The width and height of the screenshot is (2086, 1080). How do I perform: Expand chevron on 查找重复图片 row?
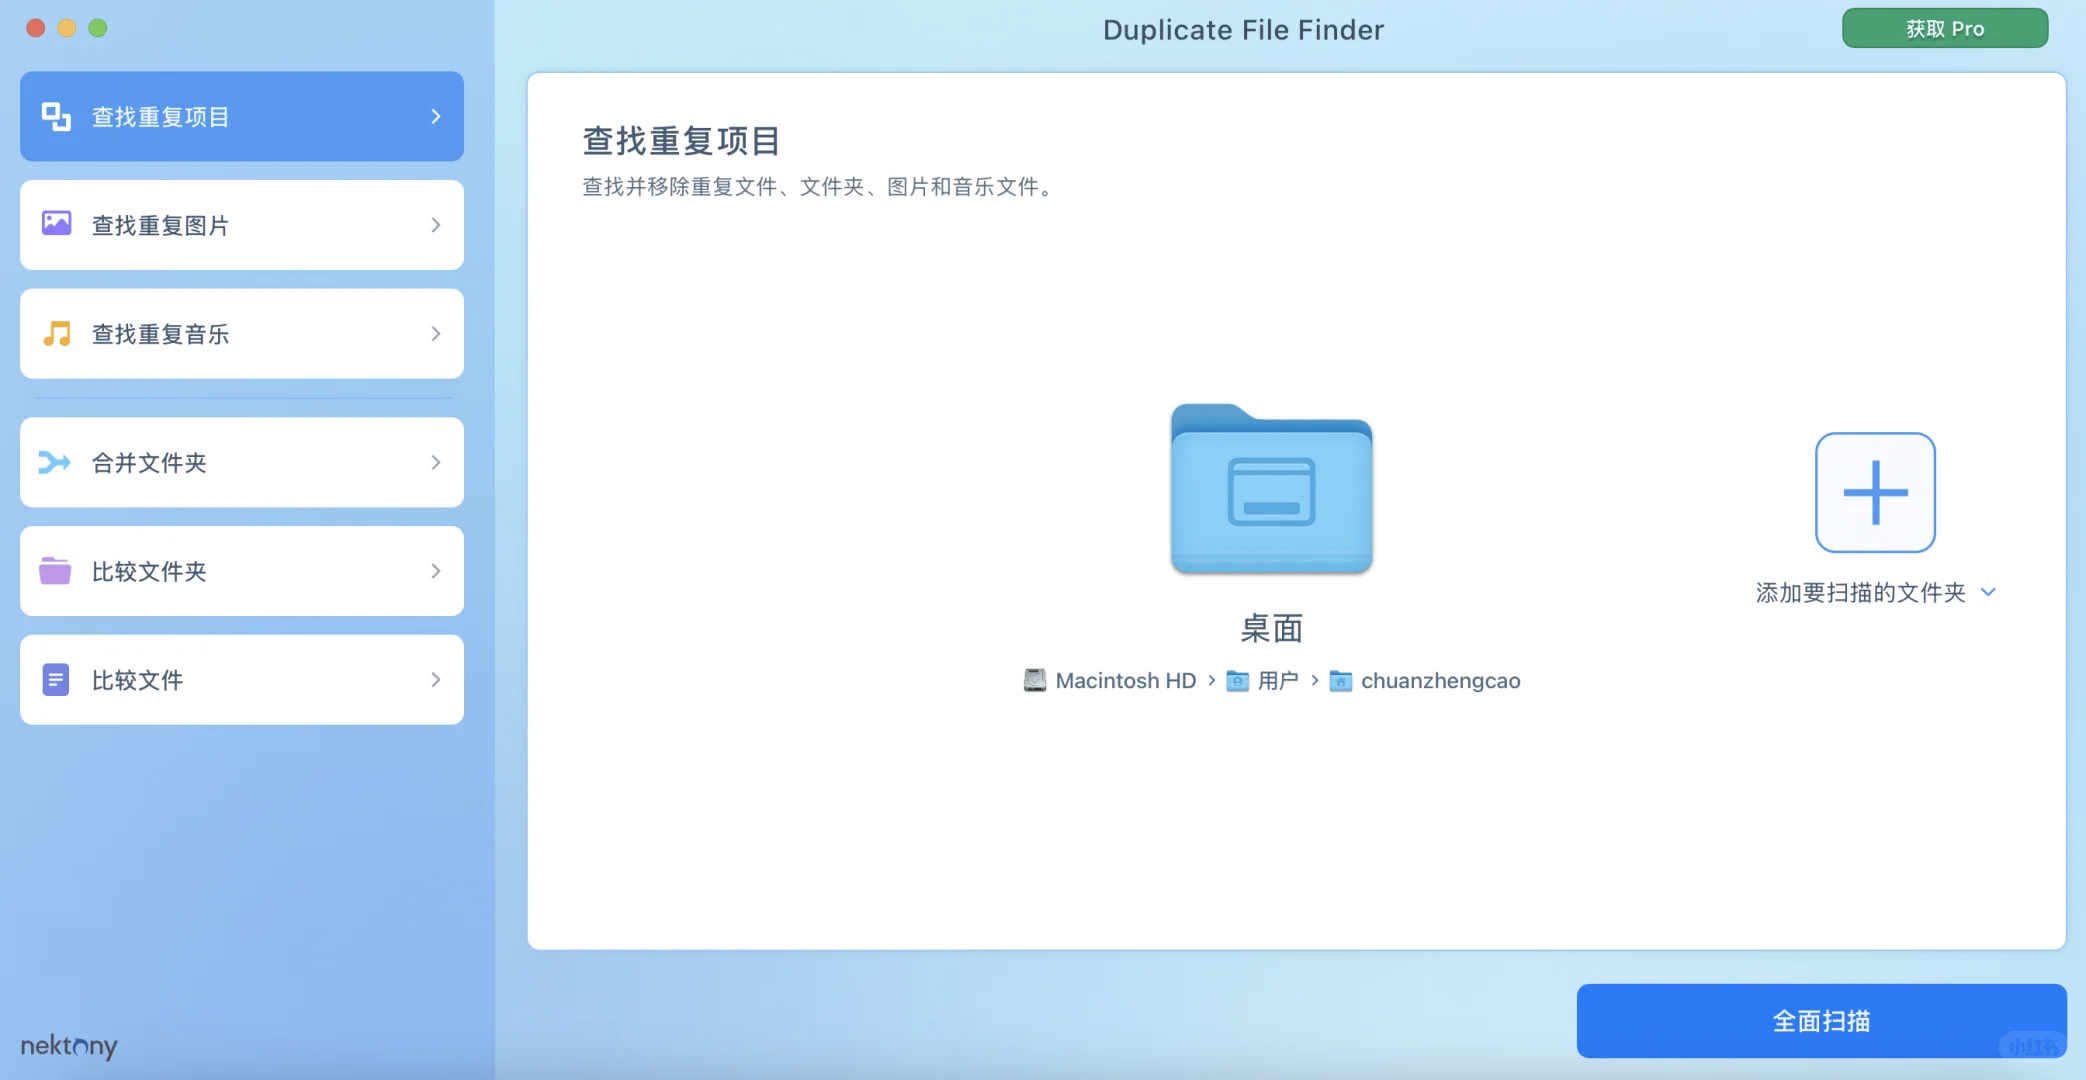pyautogui.click(x=436, y=225)
